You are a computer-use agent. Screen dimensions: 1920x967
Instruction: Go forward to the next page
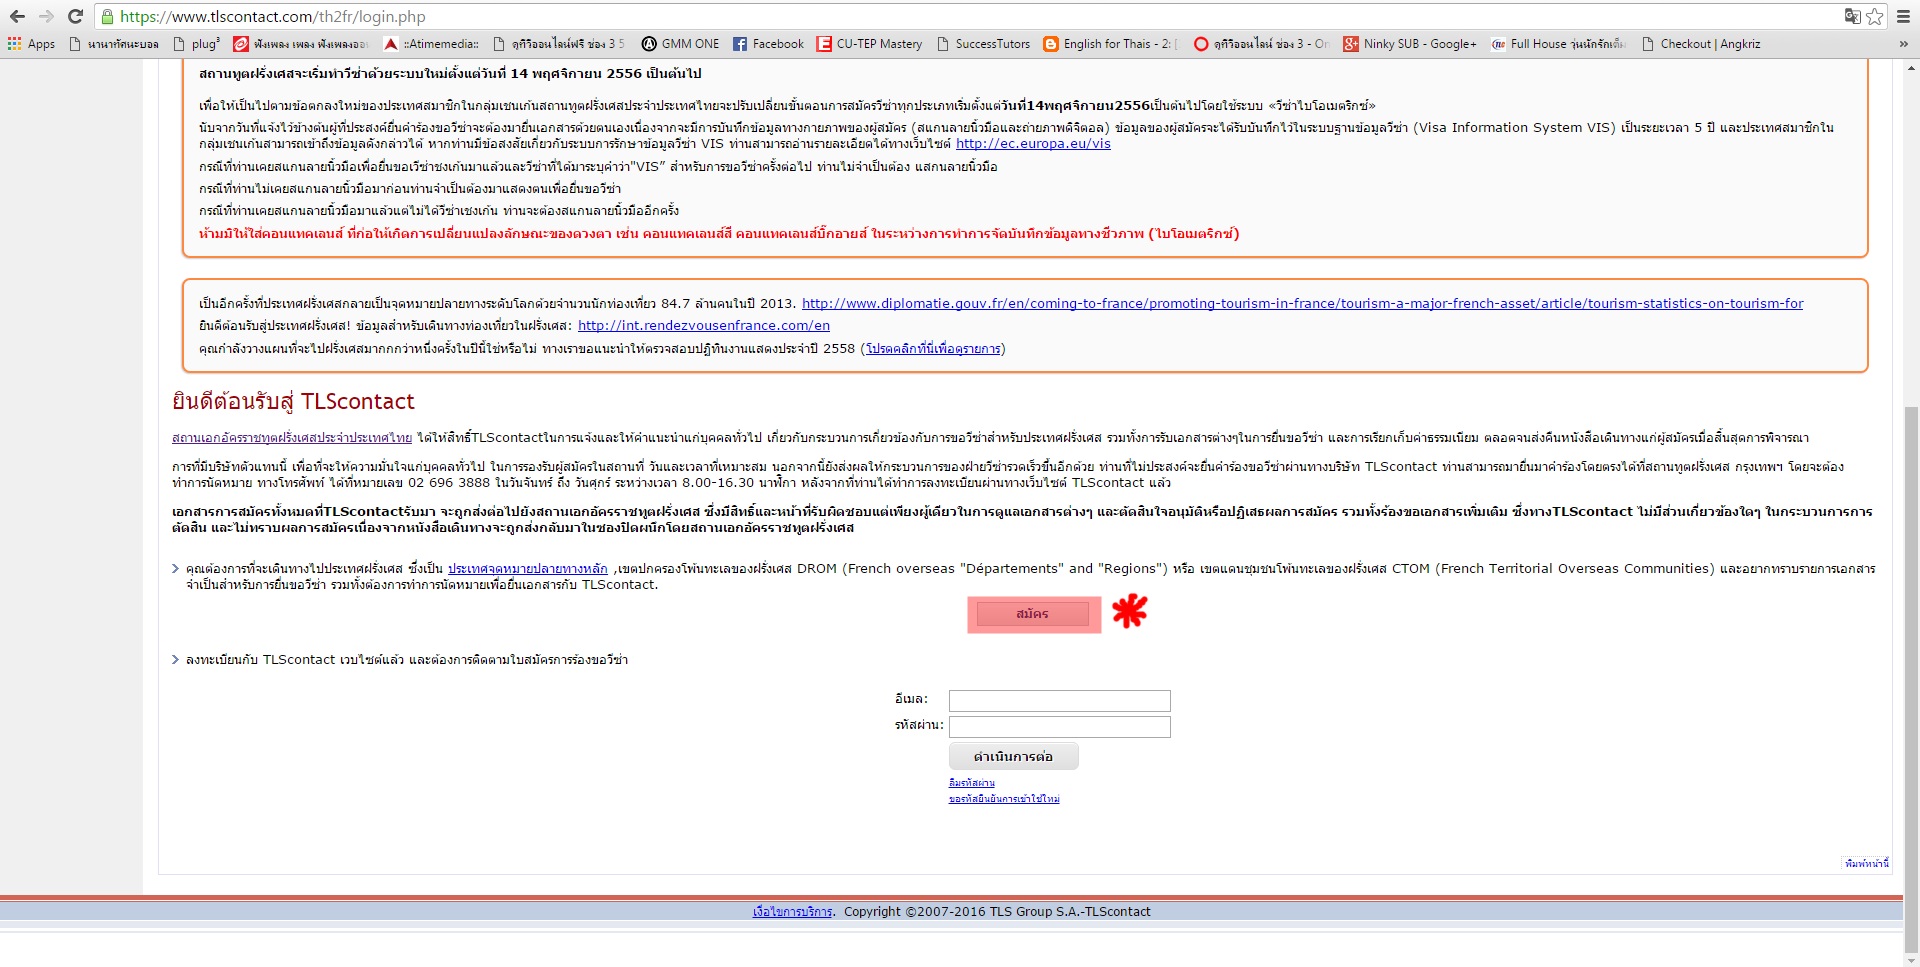[x=46, y=16]
